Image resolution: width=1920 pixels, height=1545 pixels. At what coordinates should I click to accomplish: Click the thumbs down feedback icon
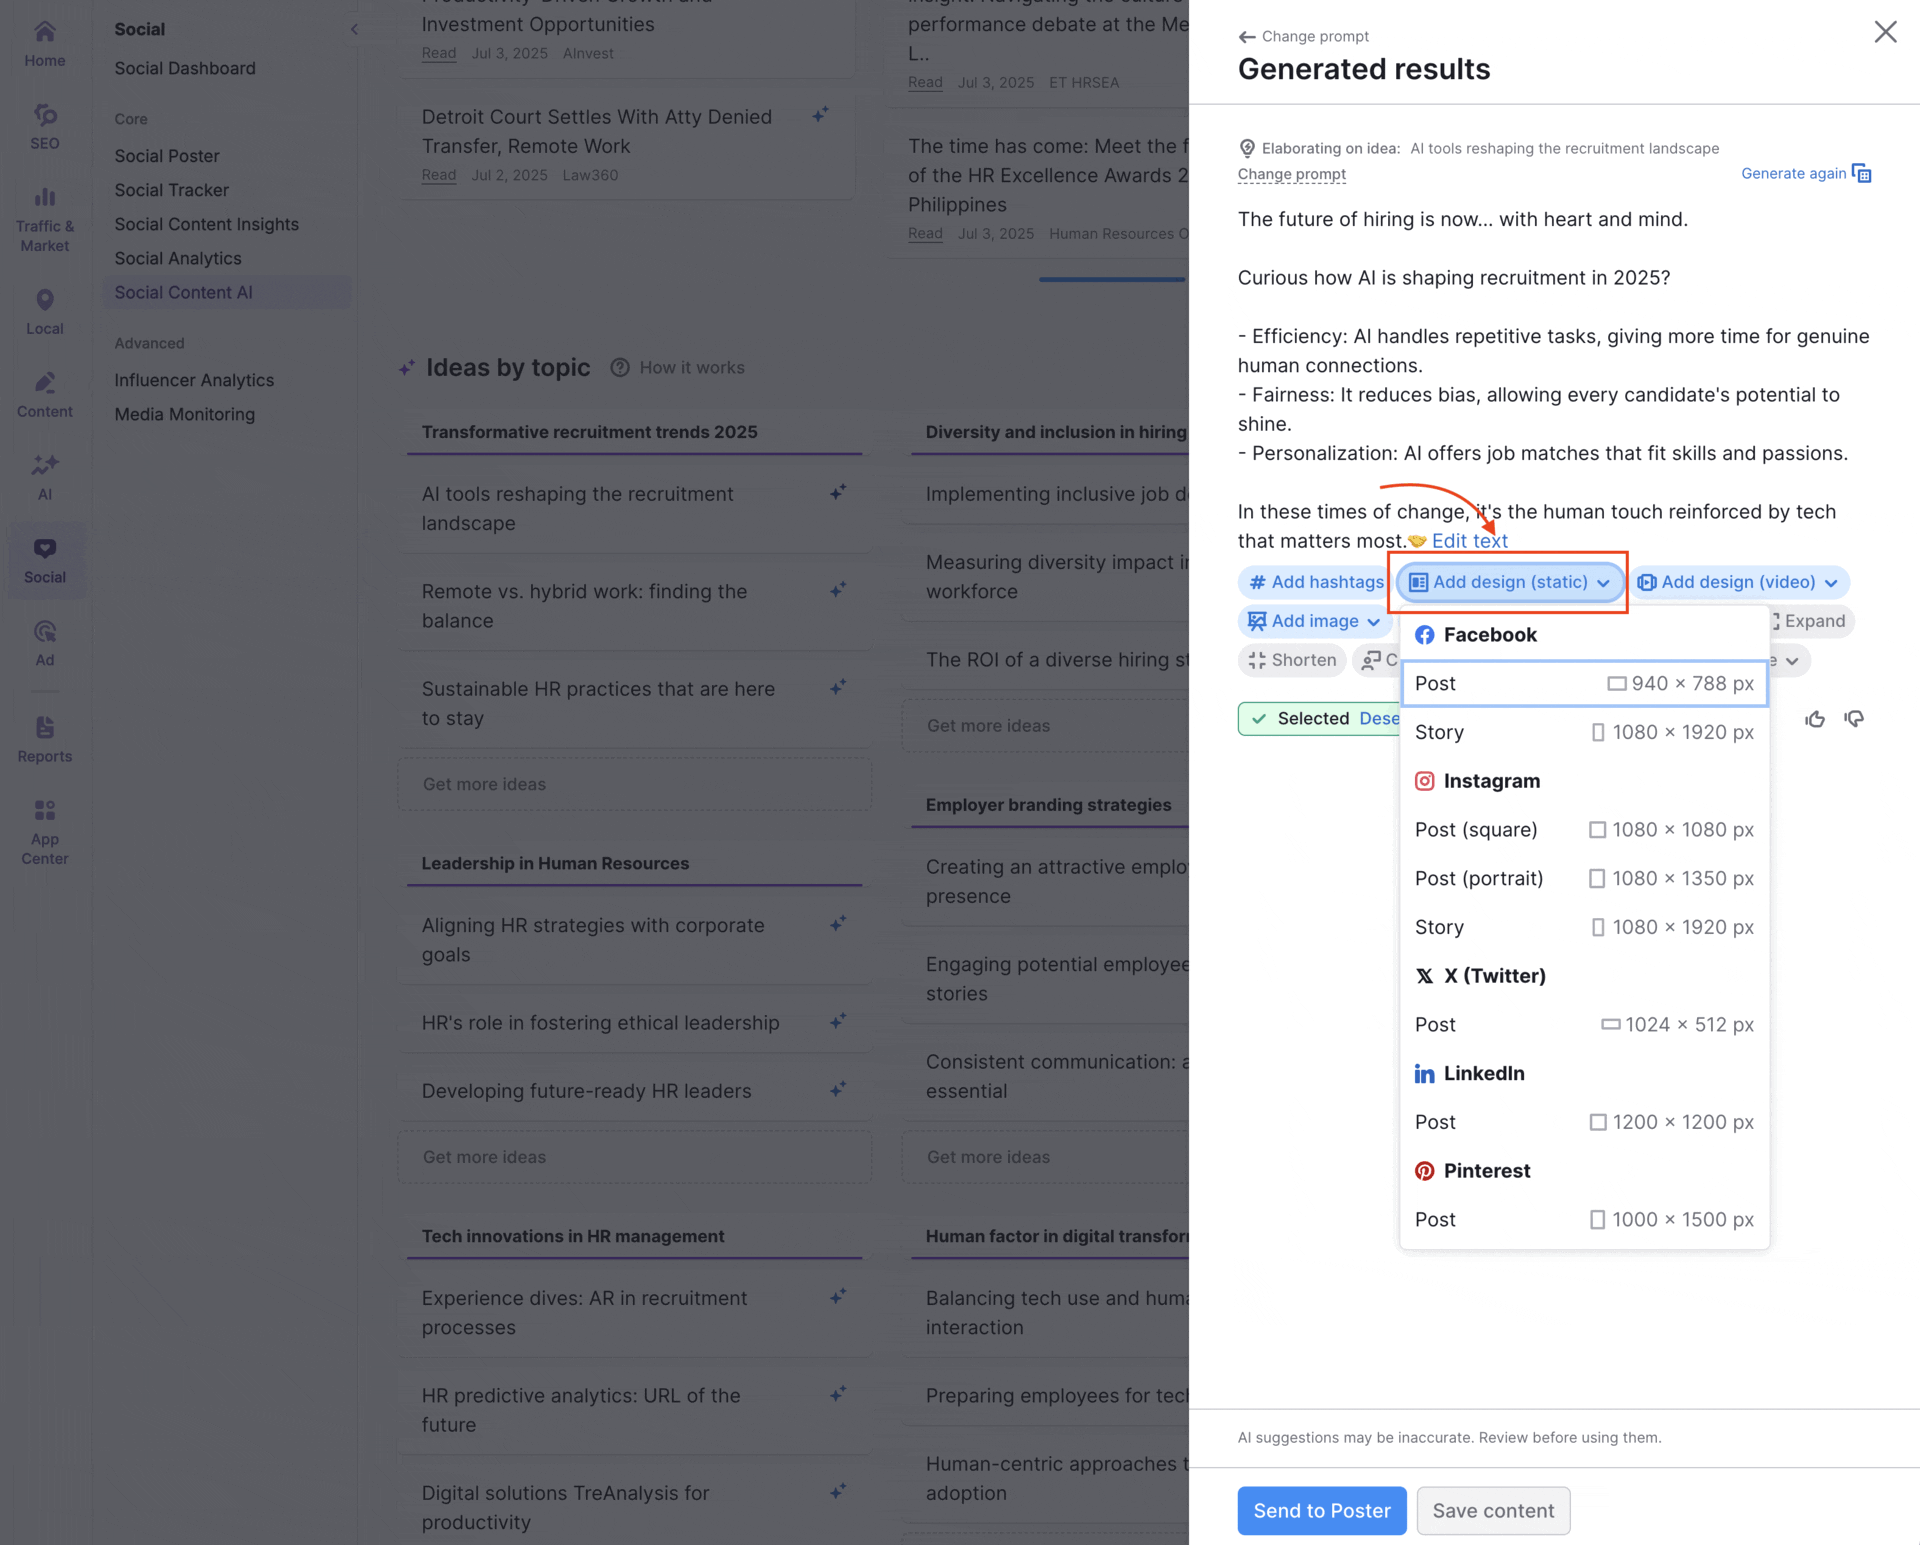click(x=1854, y=719)
